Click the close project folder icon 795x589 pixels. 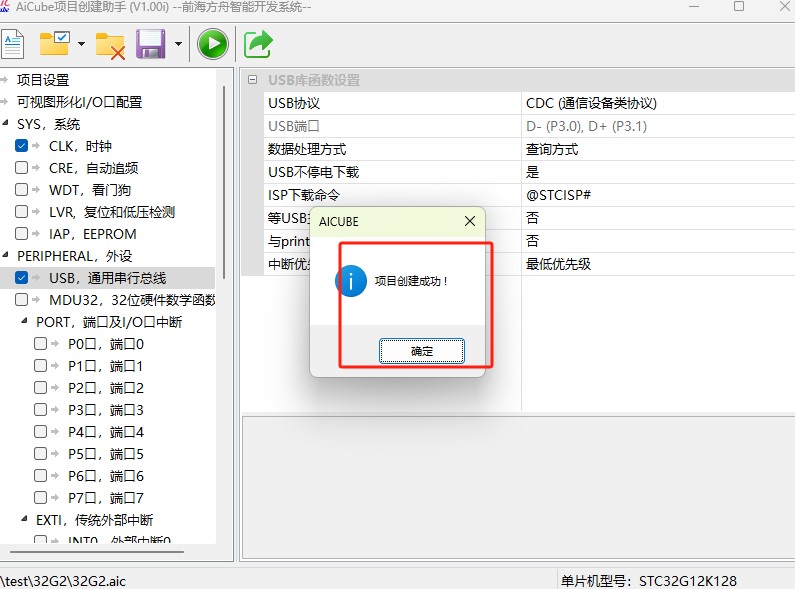coord(110,46)
